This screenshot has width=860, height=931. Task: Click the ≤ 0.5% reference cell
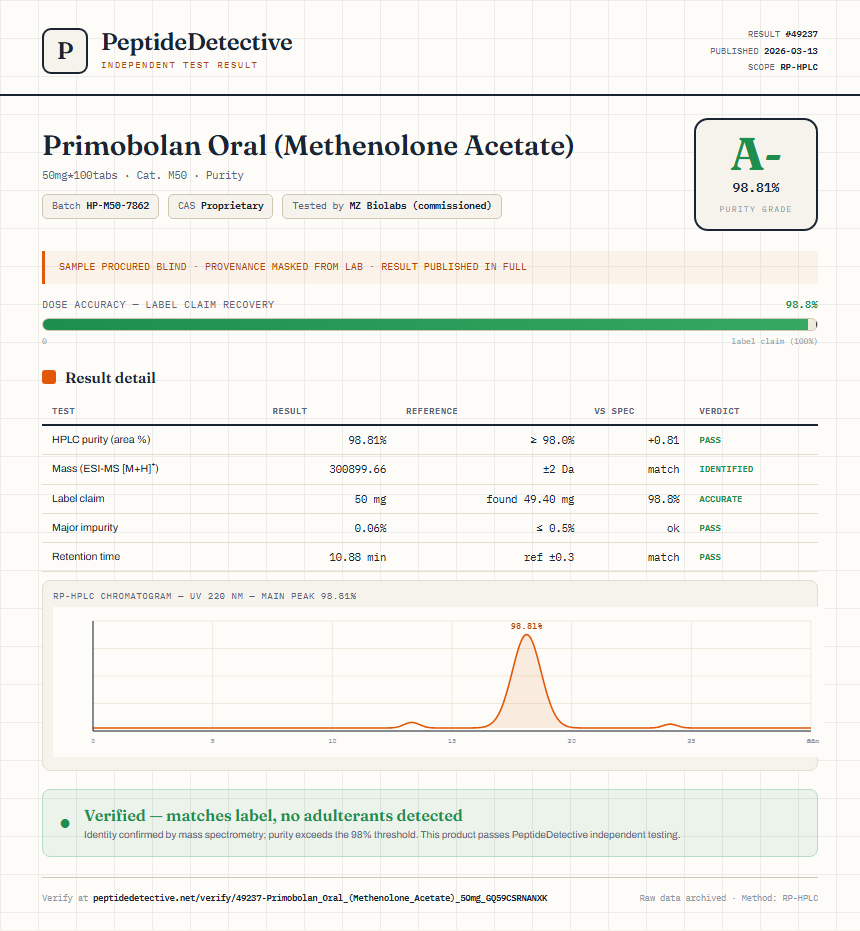[x=555, y=528]
